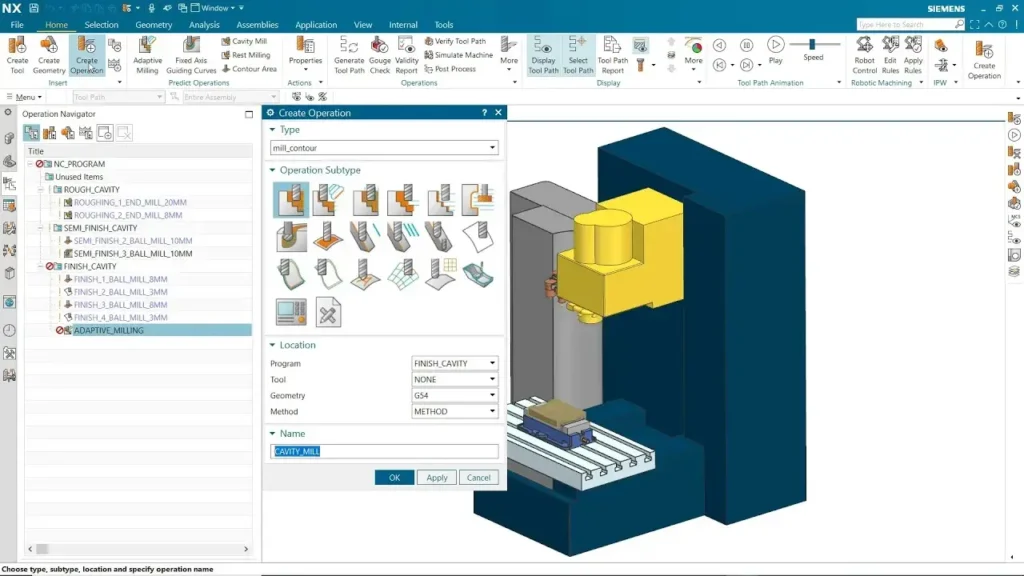The height and width of the screenshot is (576, 1024).
Task: Collapse the Location section
Action: click(x=272, y=345)
